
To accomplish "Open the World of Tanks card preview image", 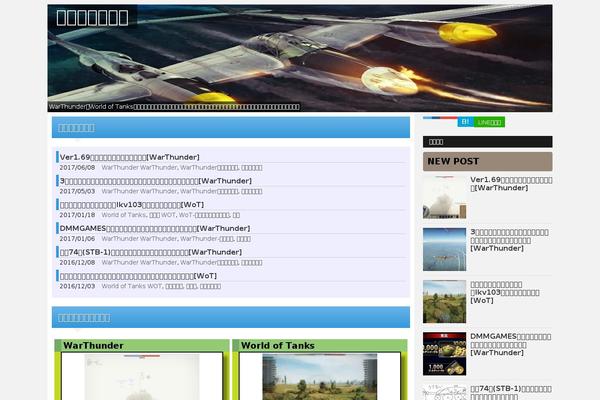I will point(320,377).
